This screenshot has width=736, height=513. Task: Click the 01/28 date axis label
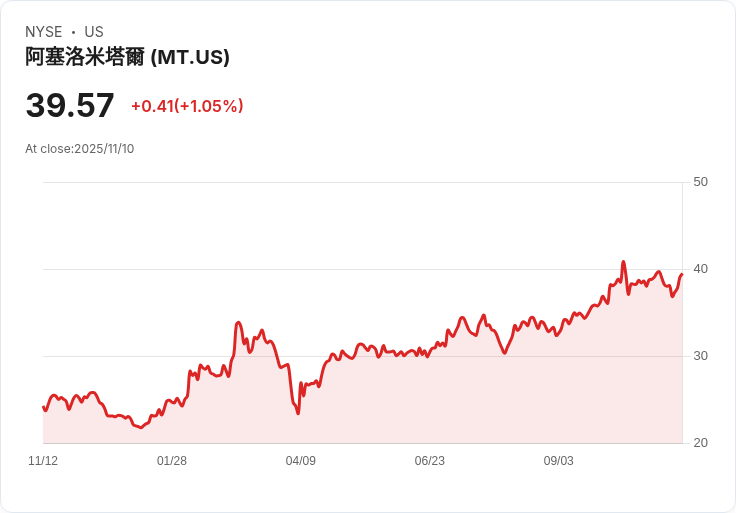(172, 461)
